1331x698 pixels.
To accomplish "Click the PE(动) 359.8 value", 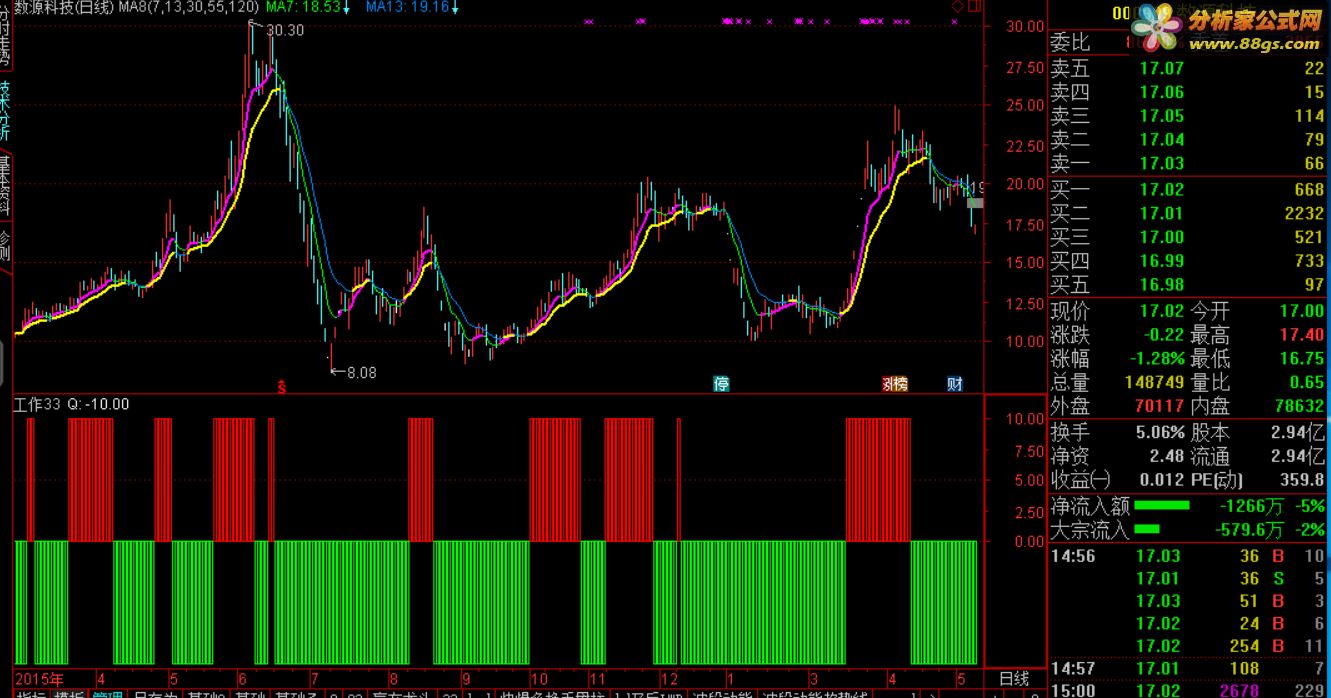I will (1301, 481).
